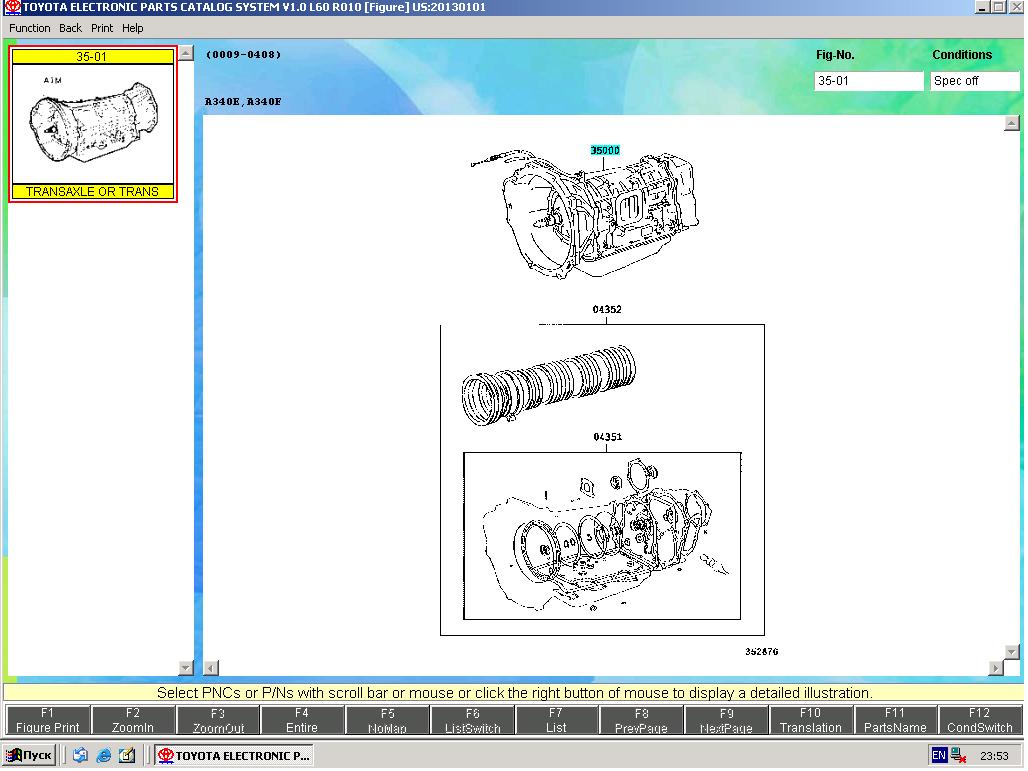Viewport: 1028px width, 771px height.
Task: Click the diagram's horizontal scrollbar right arrow
Action: (996, 668)
